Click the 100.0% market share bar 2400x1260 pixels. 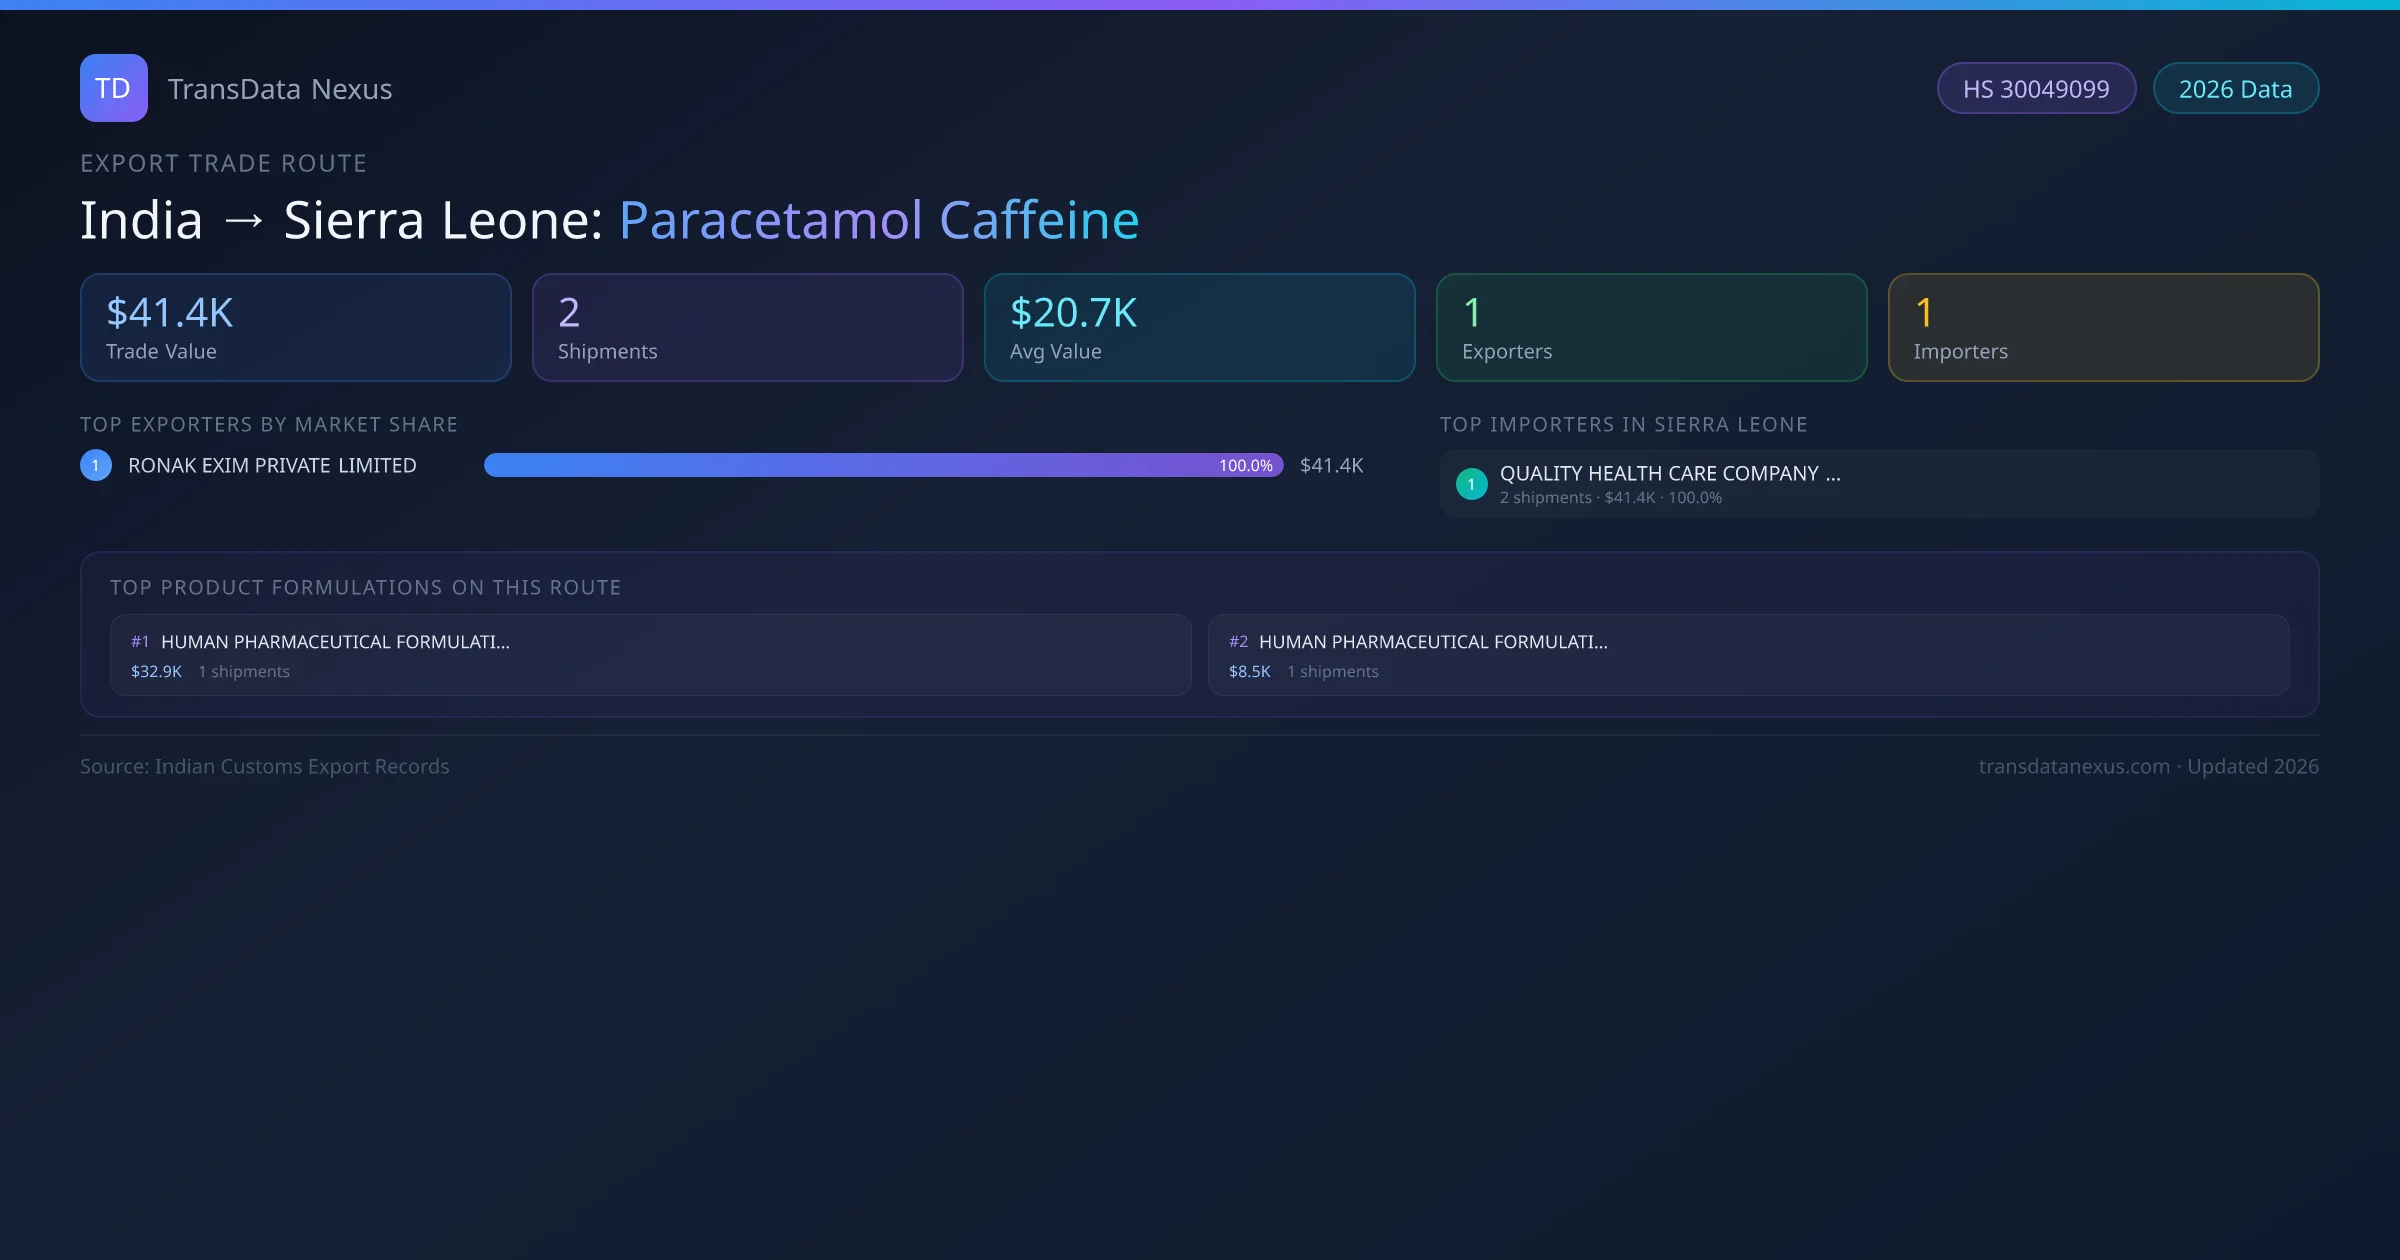(x=882, y=466)
